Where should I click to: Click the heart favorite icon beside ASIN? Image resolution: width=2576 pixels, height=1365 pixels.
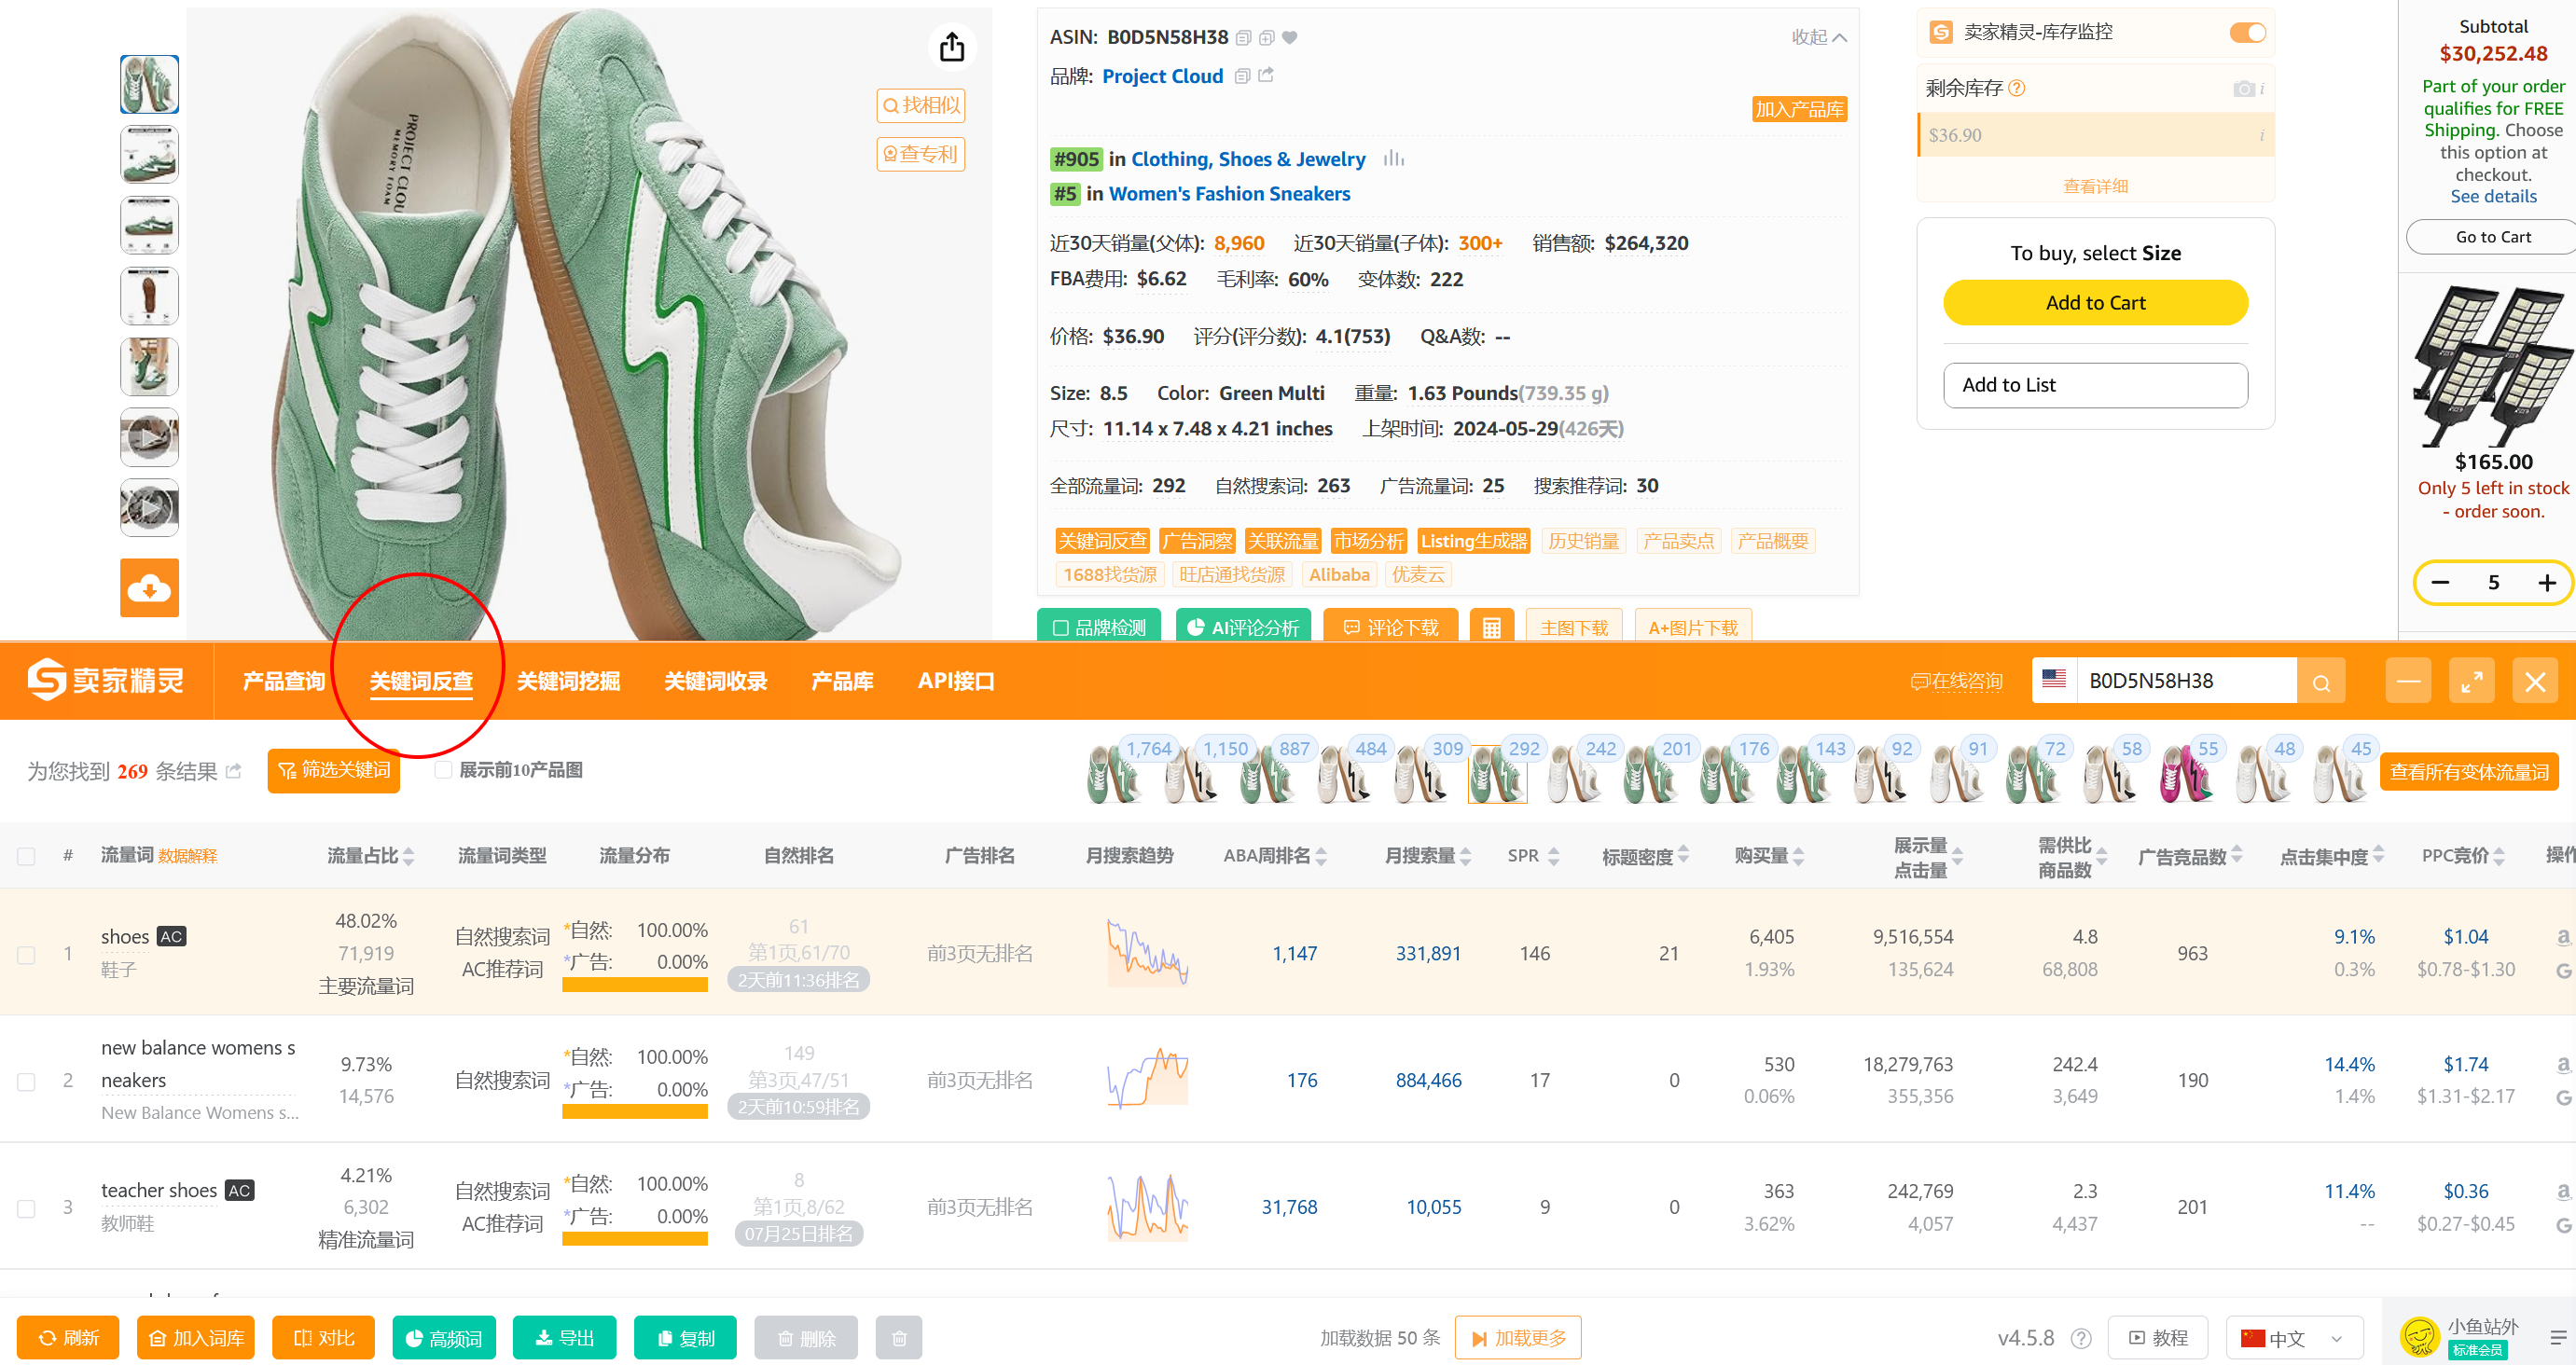tap(1290, 38)
